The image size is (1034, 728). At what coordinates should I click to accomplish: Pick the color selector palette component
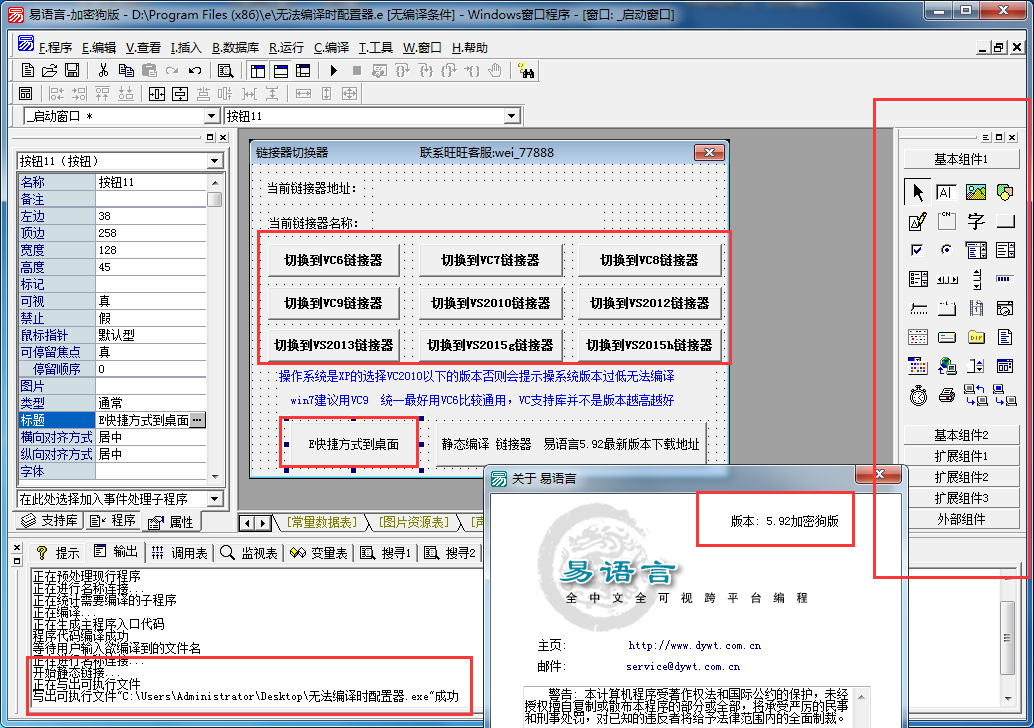[917, 366]
